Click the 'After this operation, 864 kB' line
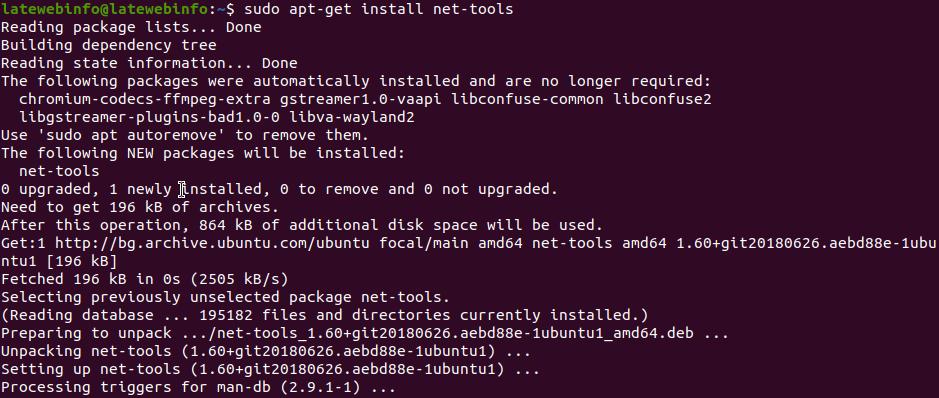The width and height of the screenshot is (939, 398). (x=302, y=226)
